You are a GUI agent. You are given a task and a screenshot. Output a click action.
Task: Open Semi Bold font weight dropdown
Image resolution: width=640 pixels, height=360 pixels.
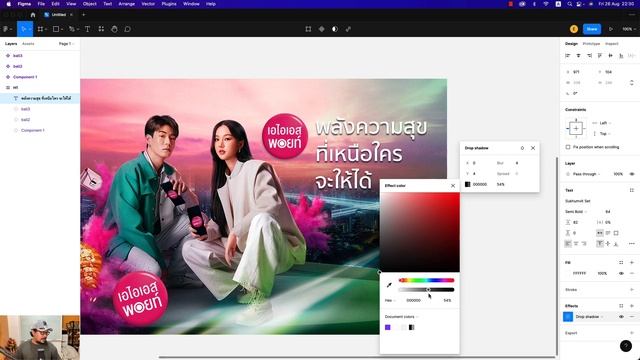tap(576, 211)
